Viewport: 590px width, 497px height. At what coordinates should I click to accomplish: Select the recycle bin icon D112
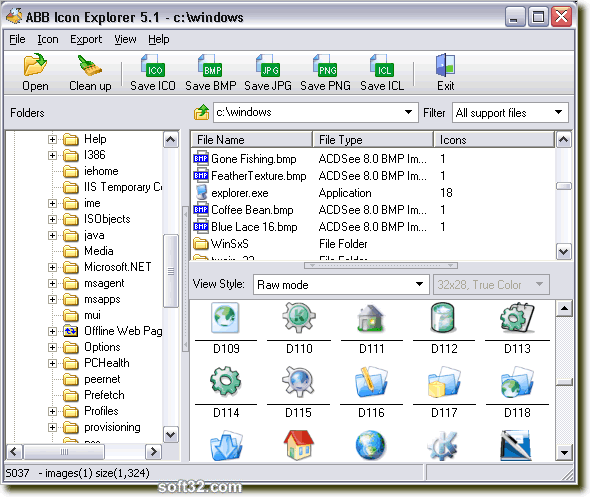point(443,317)
